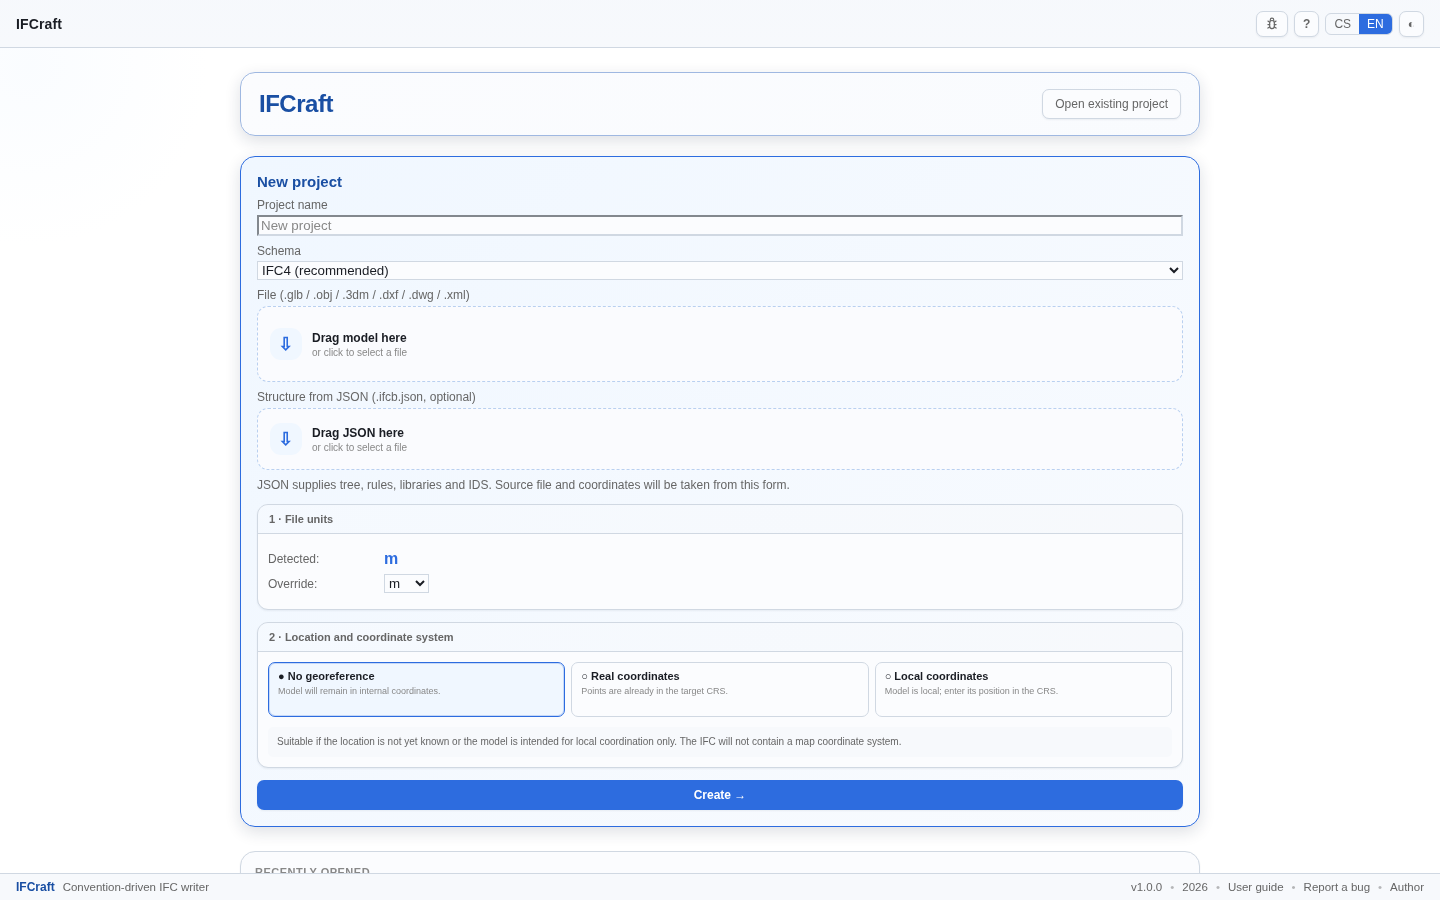Switch language to EN
1440x900 pixels.
click(x=1375, y=24)
